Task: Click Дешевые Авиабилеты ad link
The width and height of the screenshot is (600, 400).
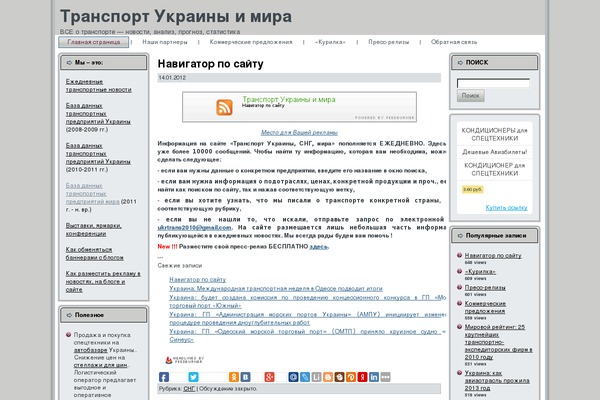Action: click(x=494, y=152)
